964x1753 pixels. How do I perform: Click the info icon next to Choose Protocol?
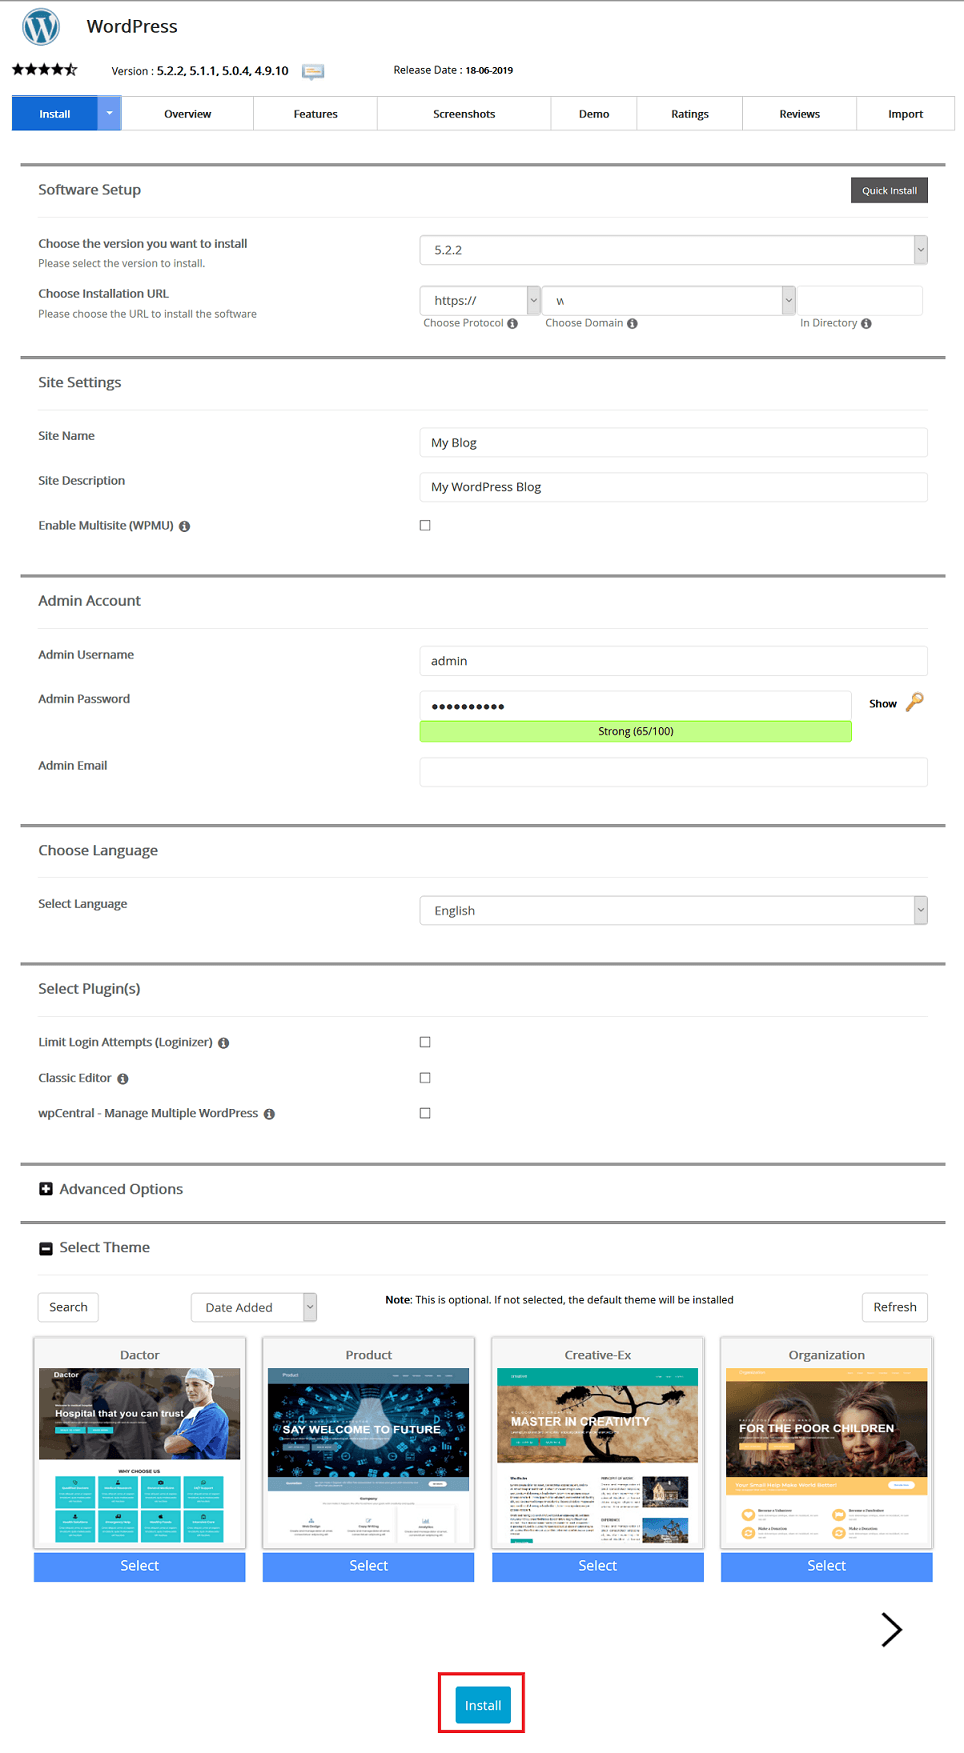tap(512, 323)
